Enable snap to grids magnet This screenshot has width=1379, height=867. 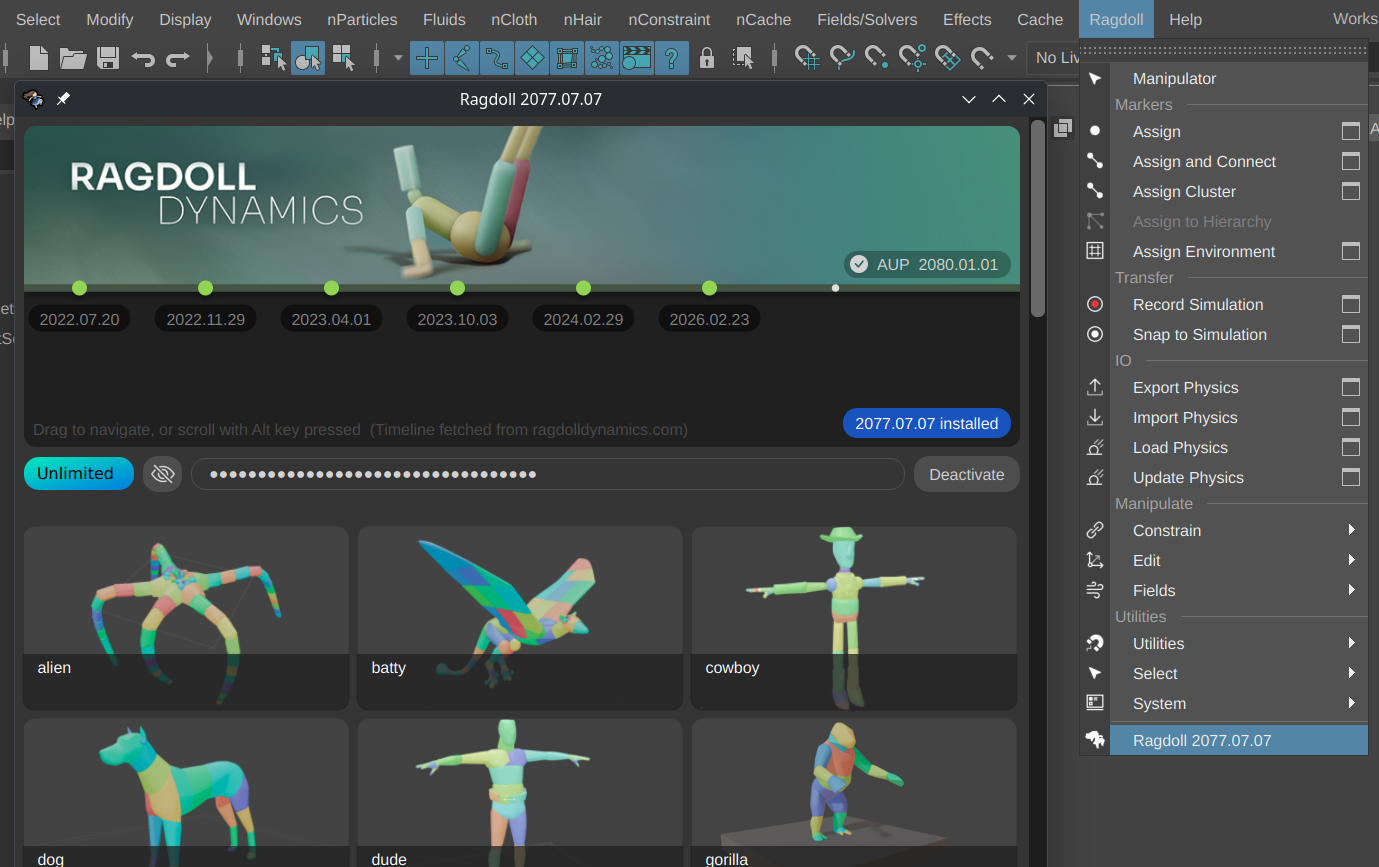coord(808,58)
